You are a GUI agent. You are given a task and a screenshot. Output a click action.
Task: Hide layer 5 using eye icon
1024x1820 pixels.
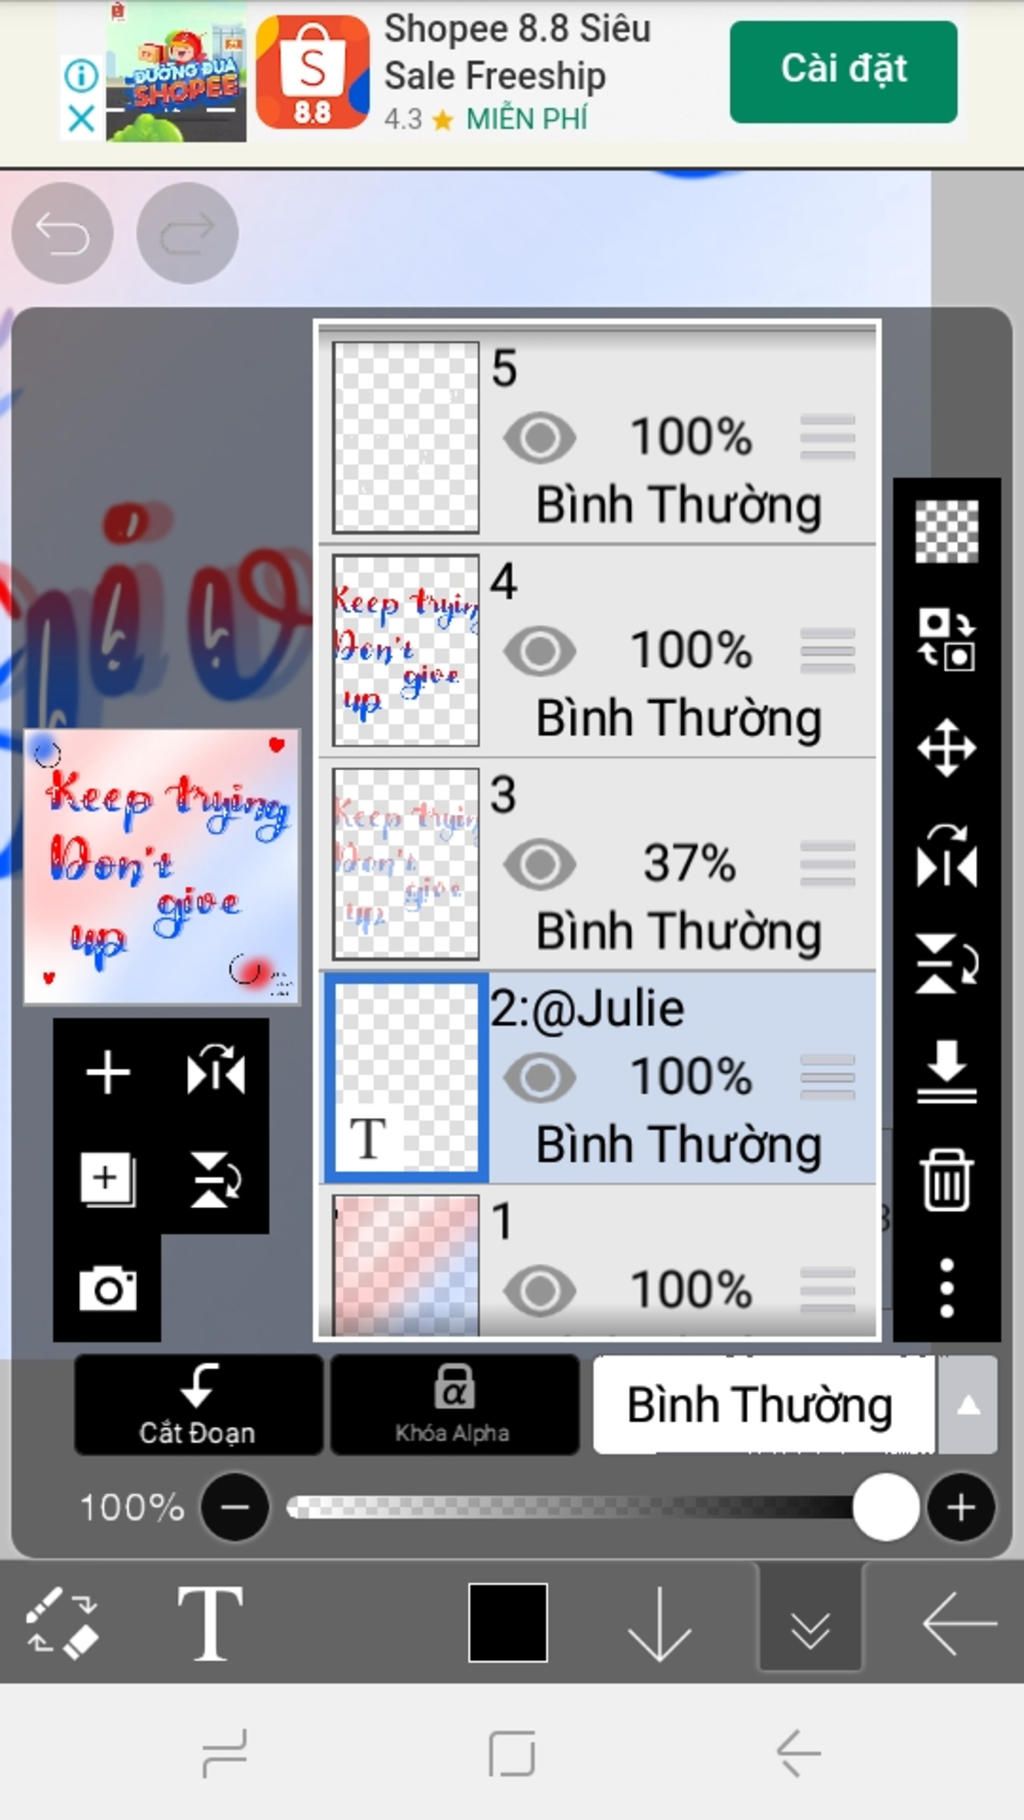pos(540,437)
